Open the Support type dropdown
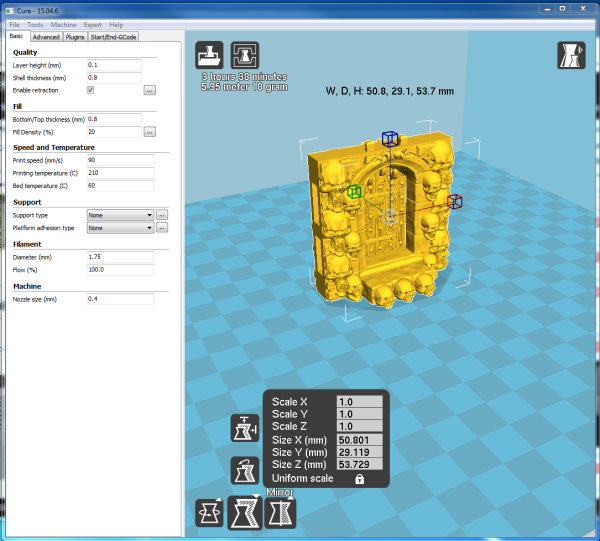Image resolution: width=600 pixels, height=541 pixels. [119, 215]
